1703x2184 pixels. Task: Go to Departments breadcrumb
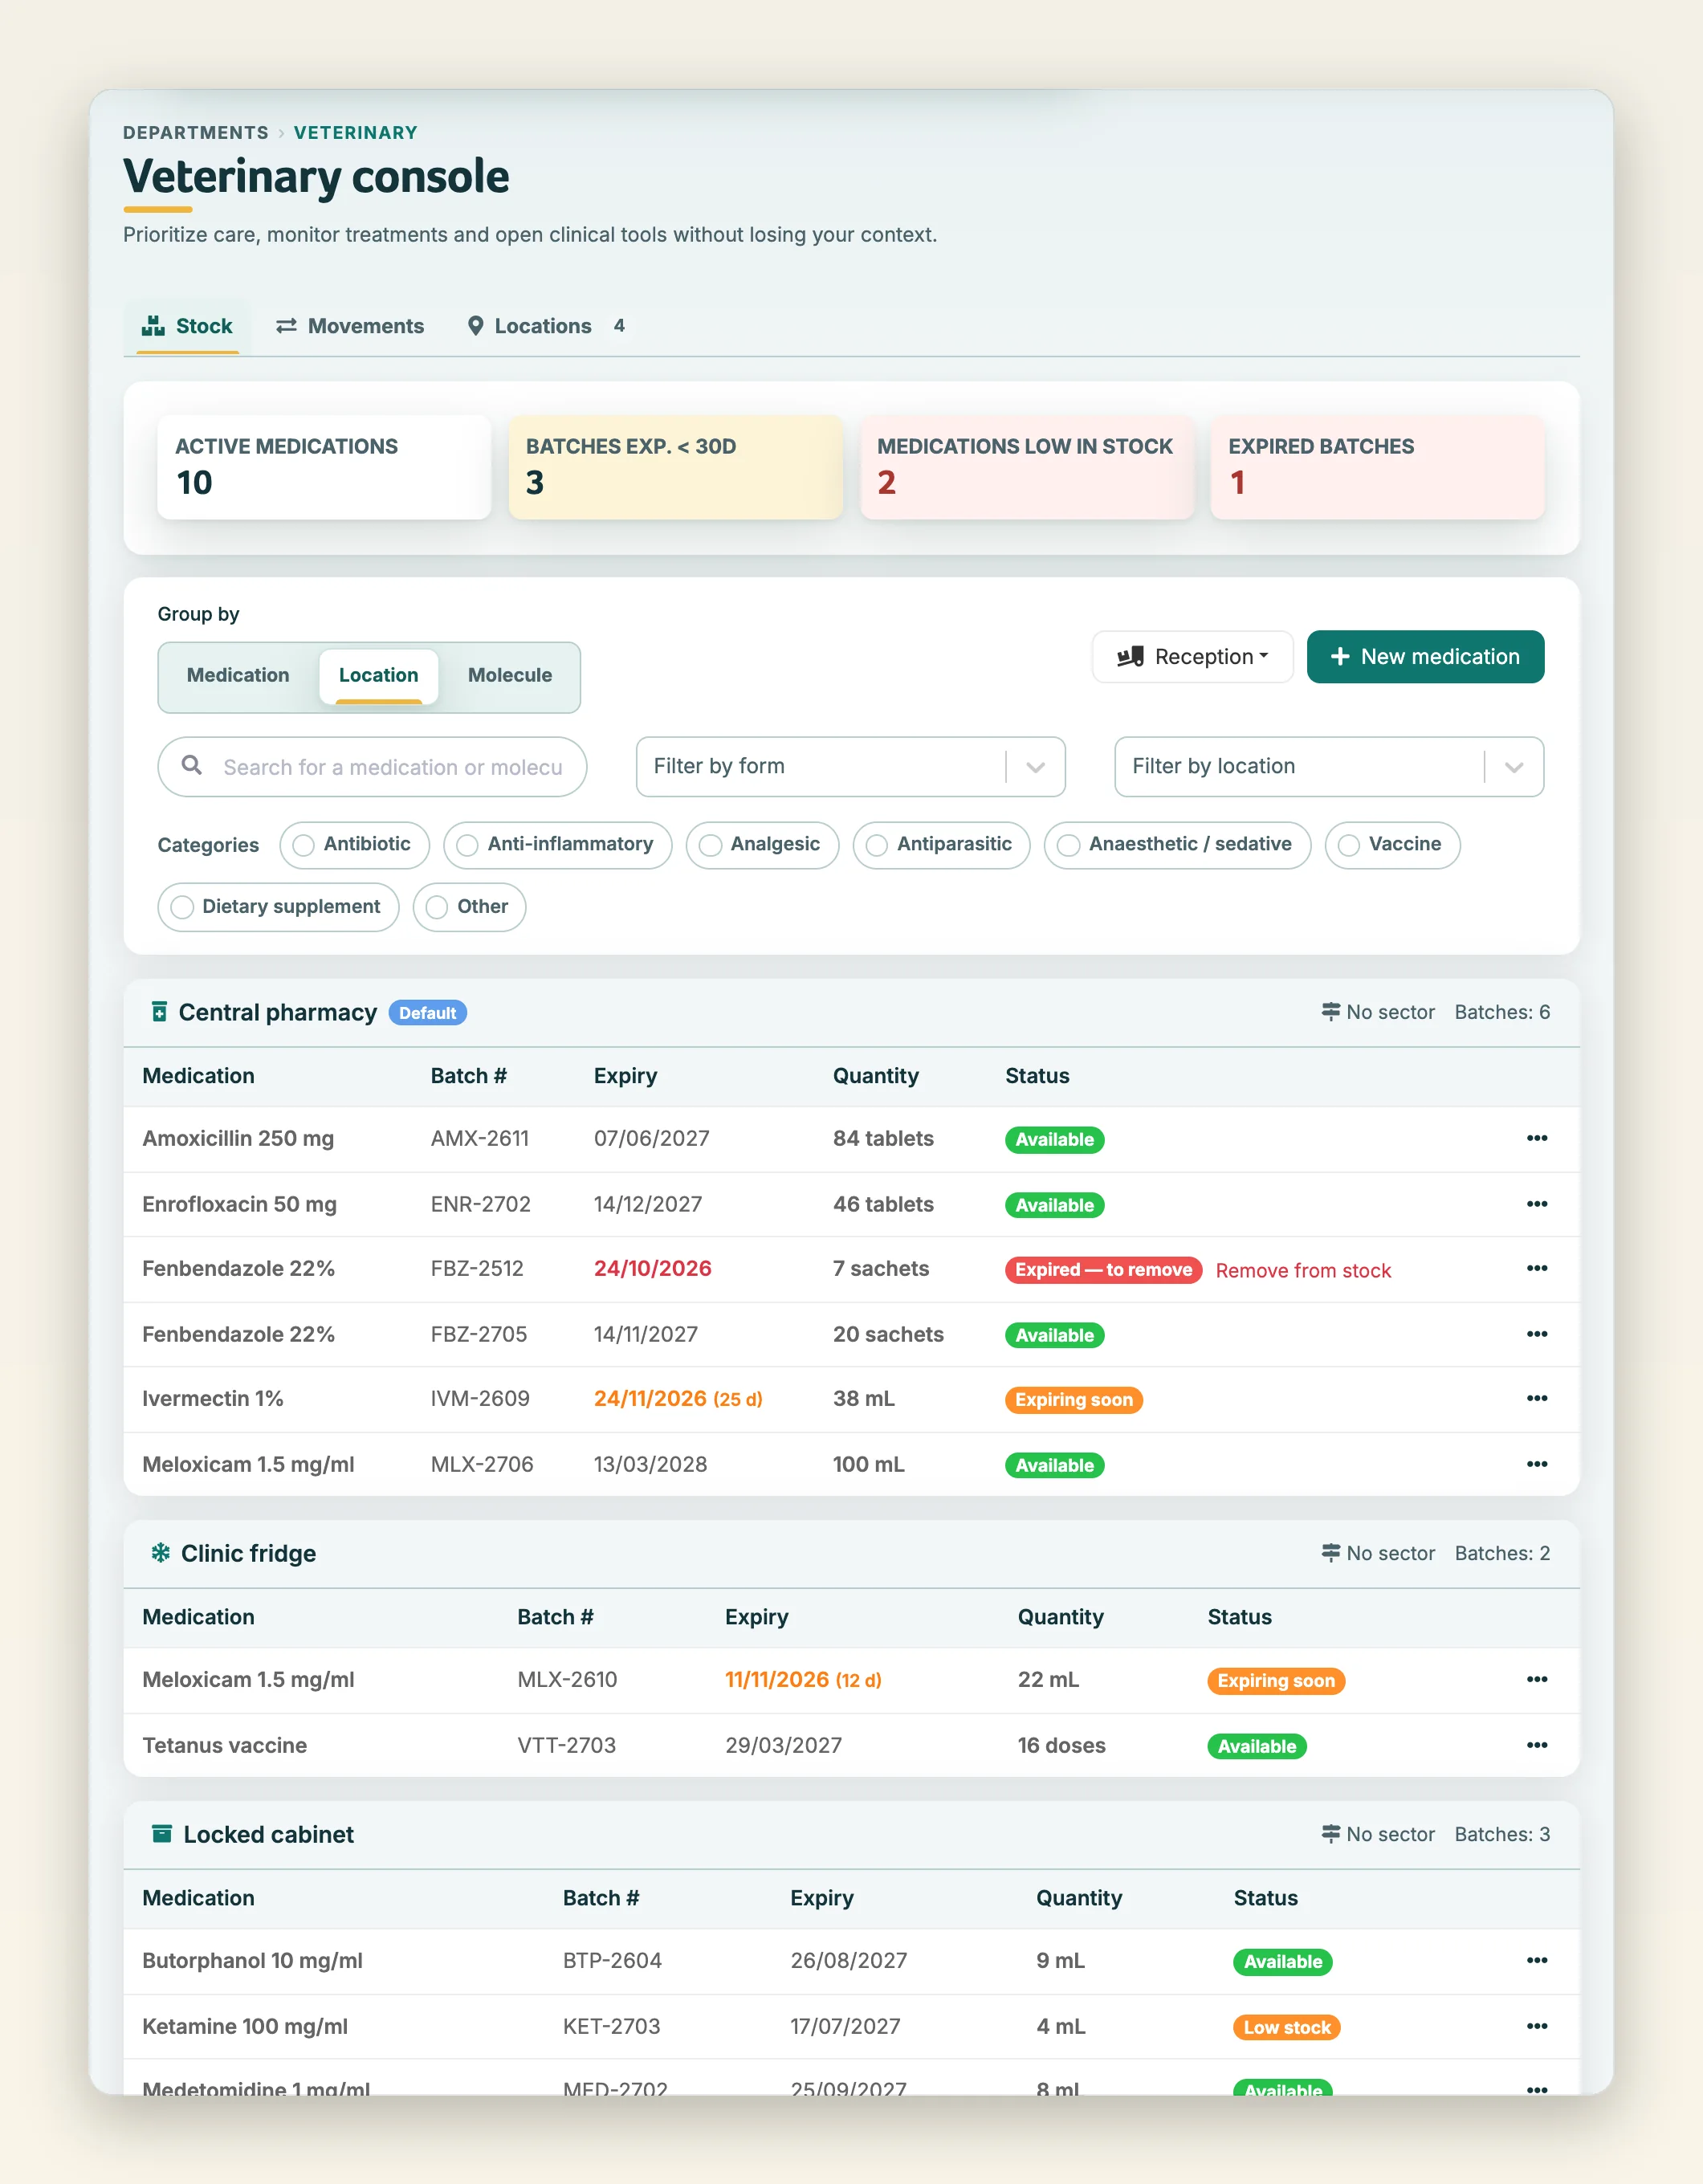[195, 133]
